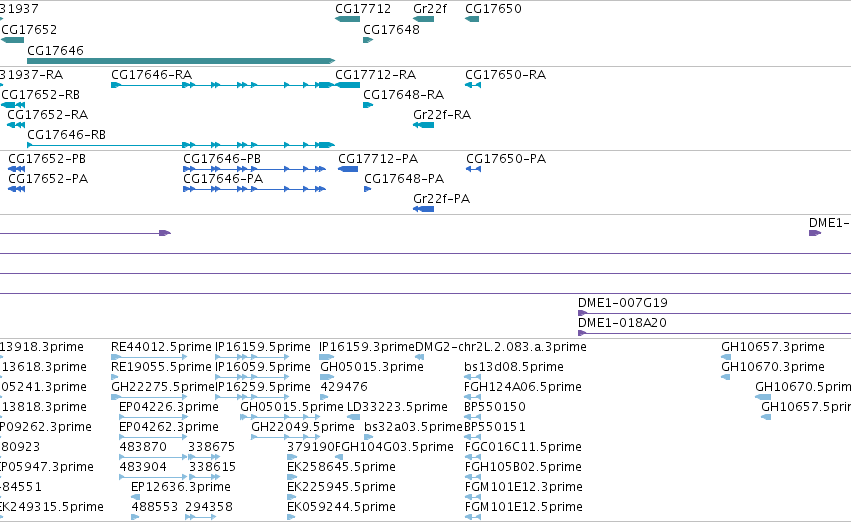Open transcript CG17712-RA
This screenshot has height=522, width=851.
(347, 85)
